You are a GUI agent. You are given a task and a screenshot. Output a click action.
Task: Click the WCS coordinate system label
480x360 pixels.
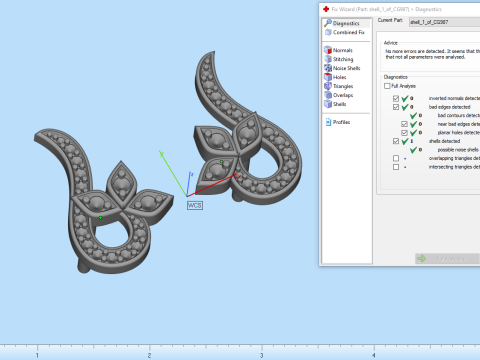pyautogui.click(x=195, y=205)
